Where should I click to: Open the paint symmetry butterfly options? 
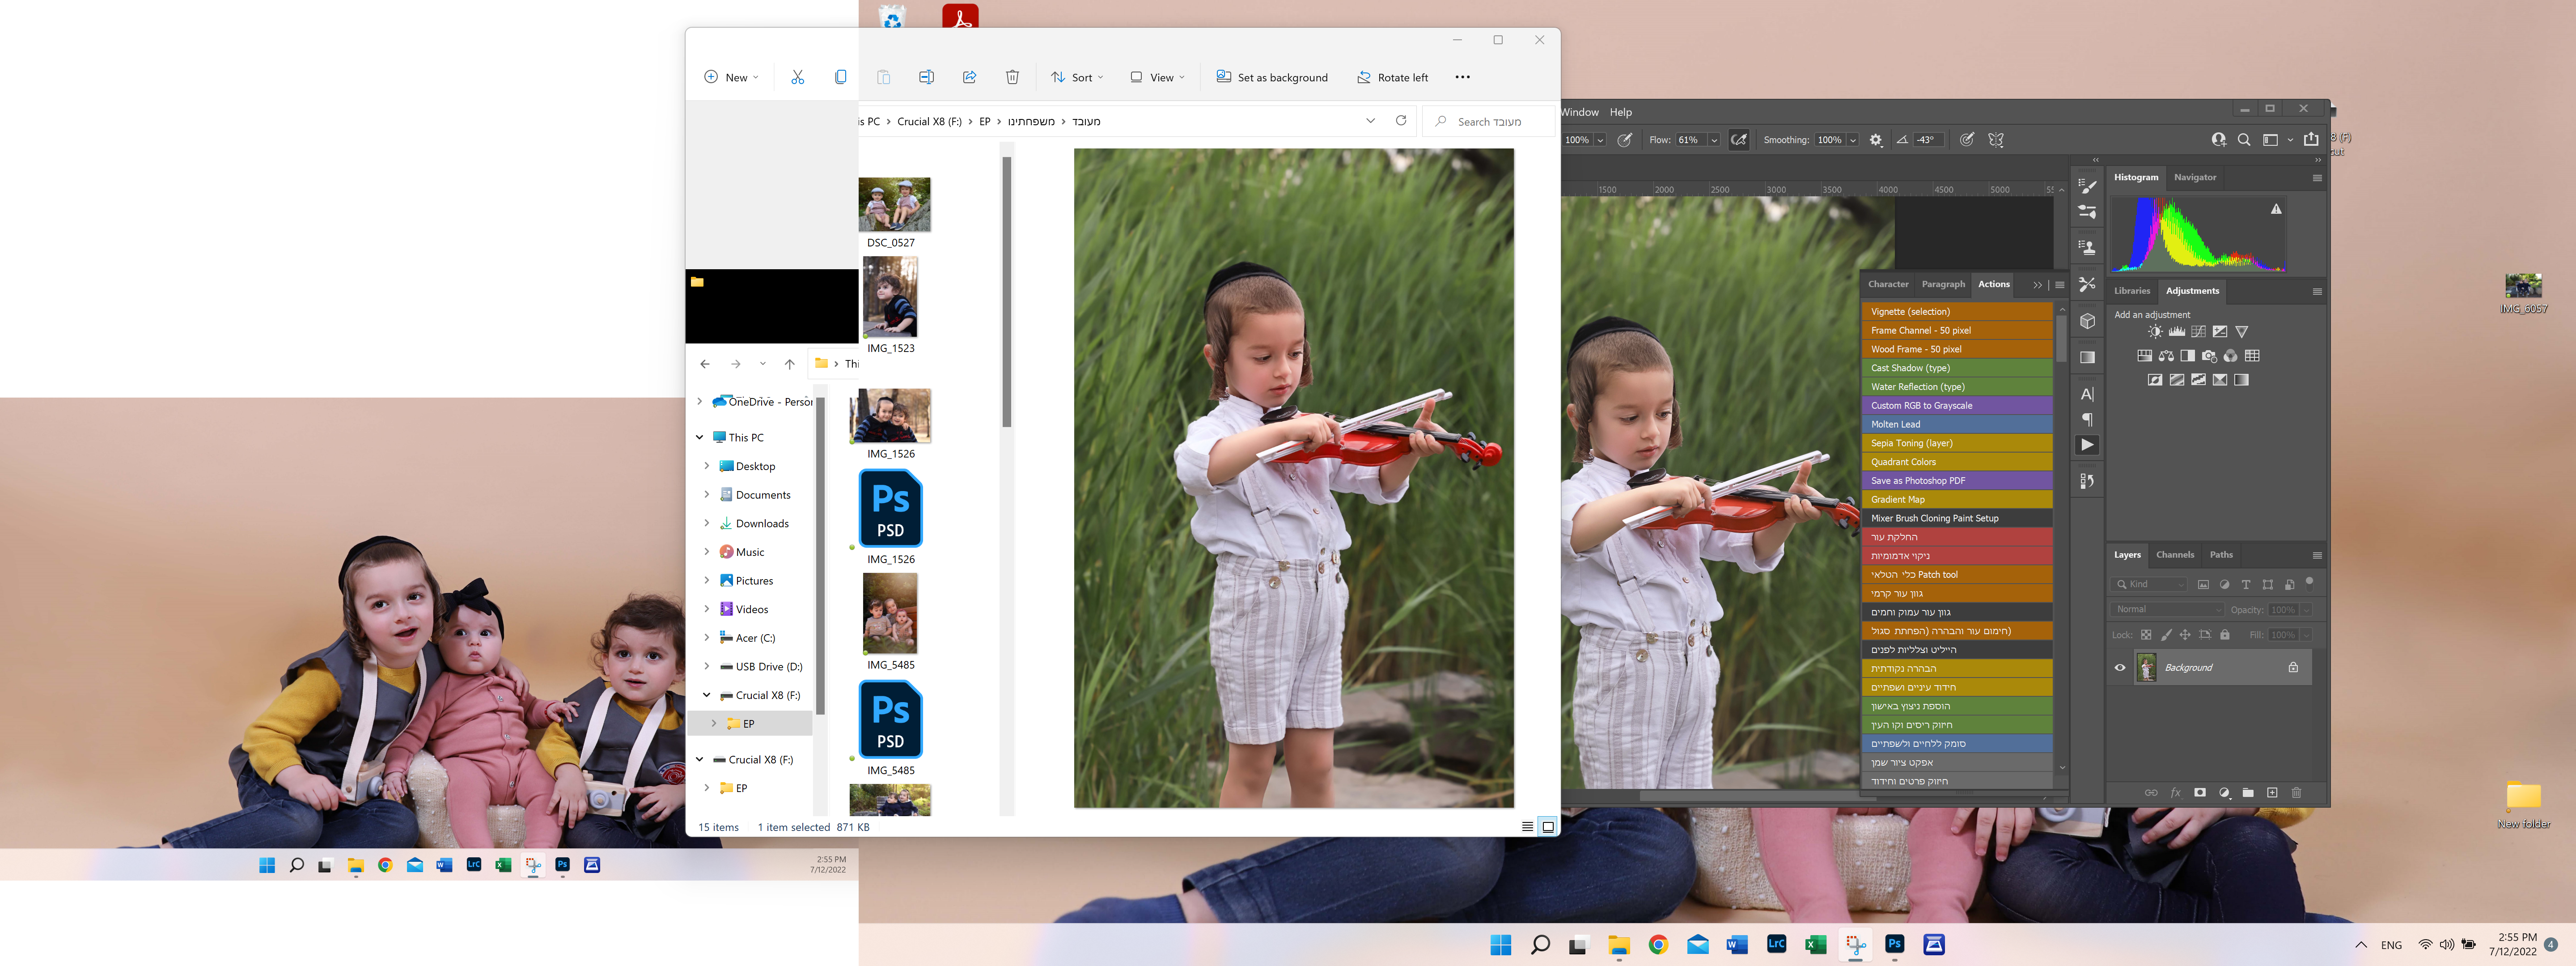point(1996,140)
